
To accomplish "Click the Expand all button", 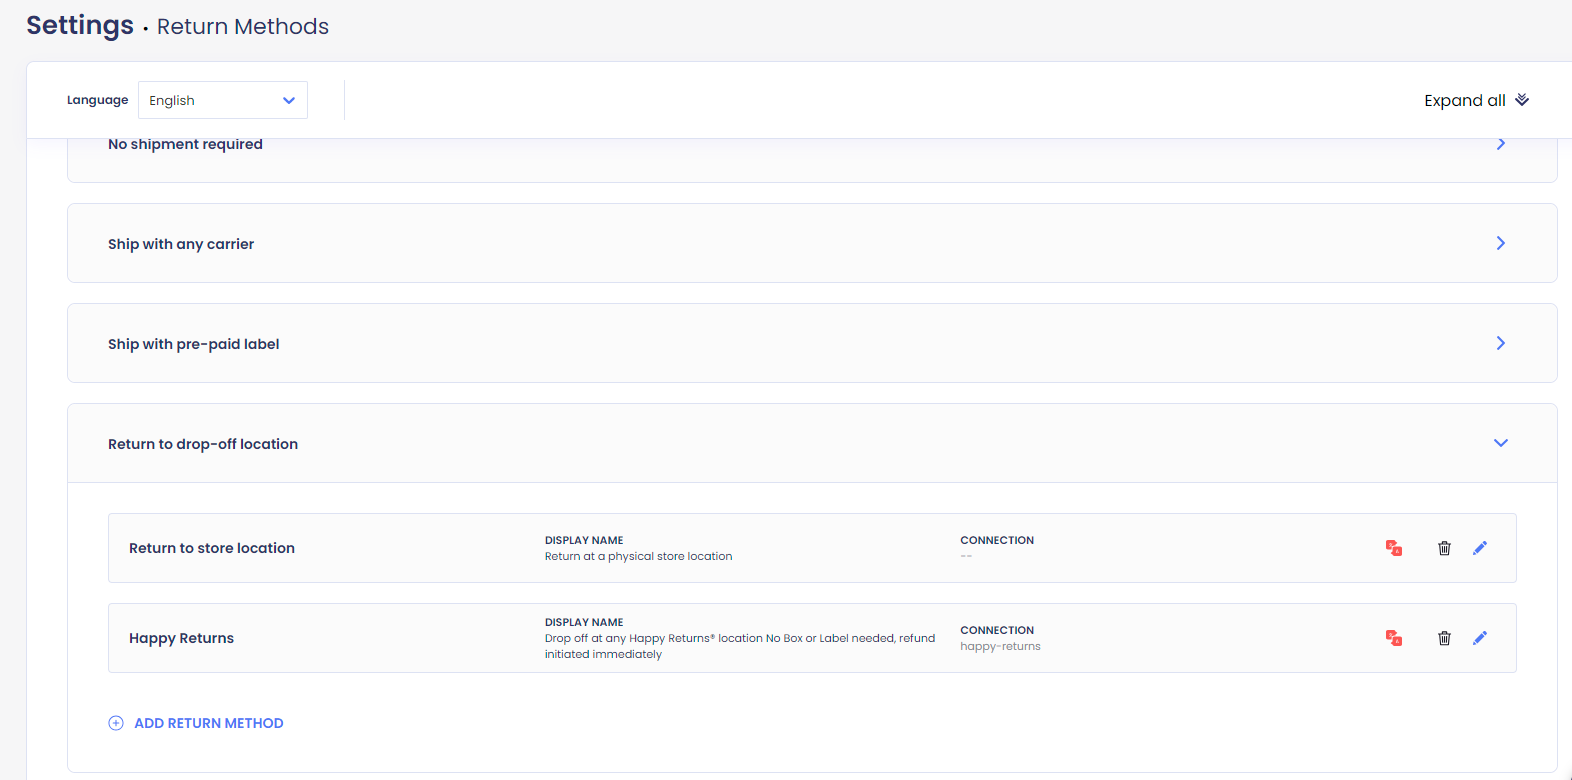I will (x=1477, y=100).
